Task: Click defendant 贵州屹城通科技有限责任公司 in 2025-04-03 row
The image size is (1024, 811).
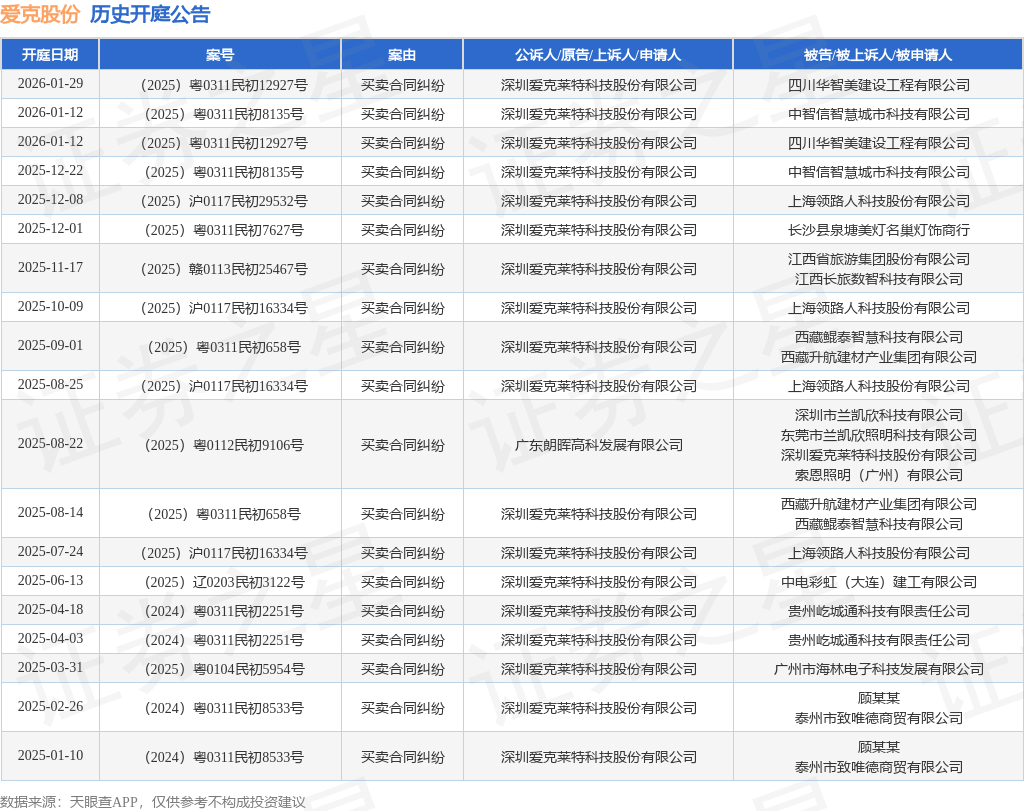Action: [x=878, y=640]
